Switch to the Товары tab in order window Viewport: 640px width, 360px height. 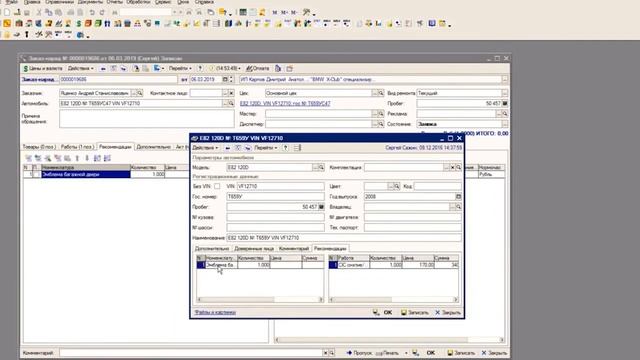pyautogui.click(x=39, y=147)
